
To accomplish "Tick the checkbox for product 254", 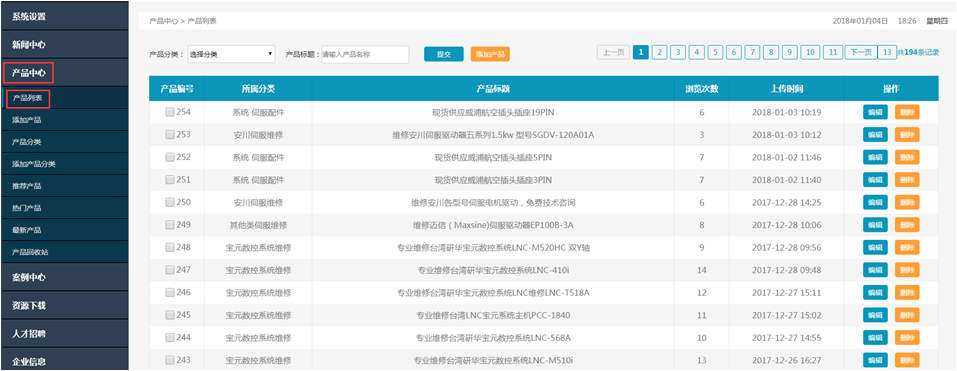I will (170, 112).
